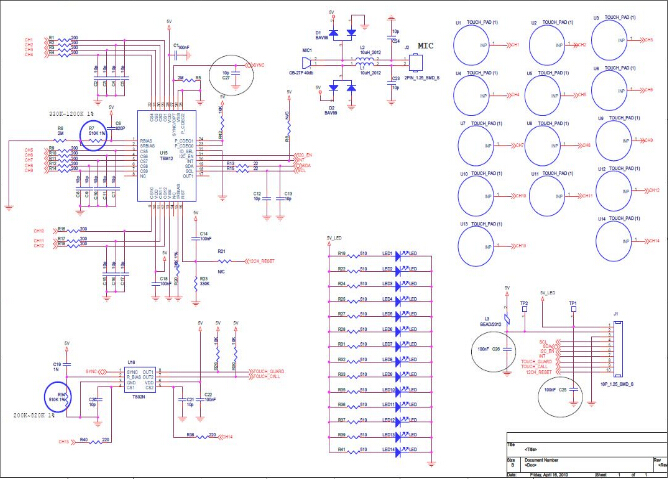668x479 pixels.
Task: Select the U15 touch controller IC box
Action: tap(167, 156)
